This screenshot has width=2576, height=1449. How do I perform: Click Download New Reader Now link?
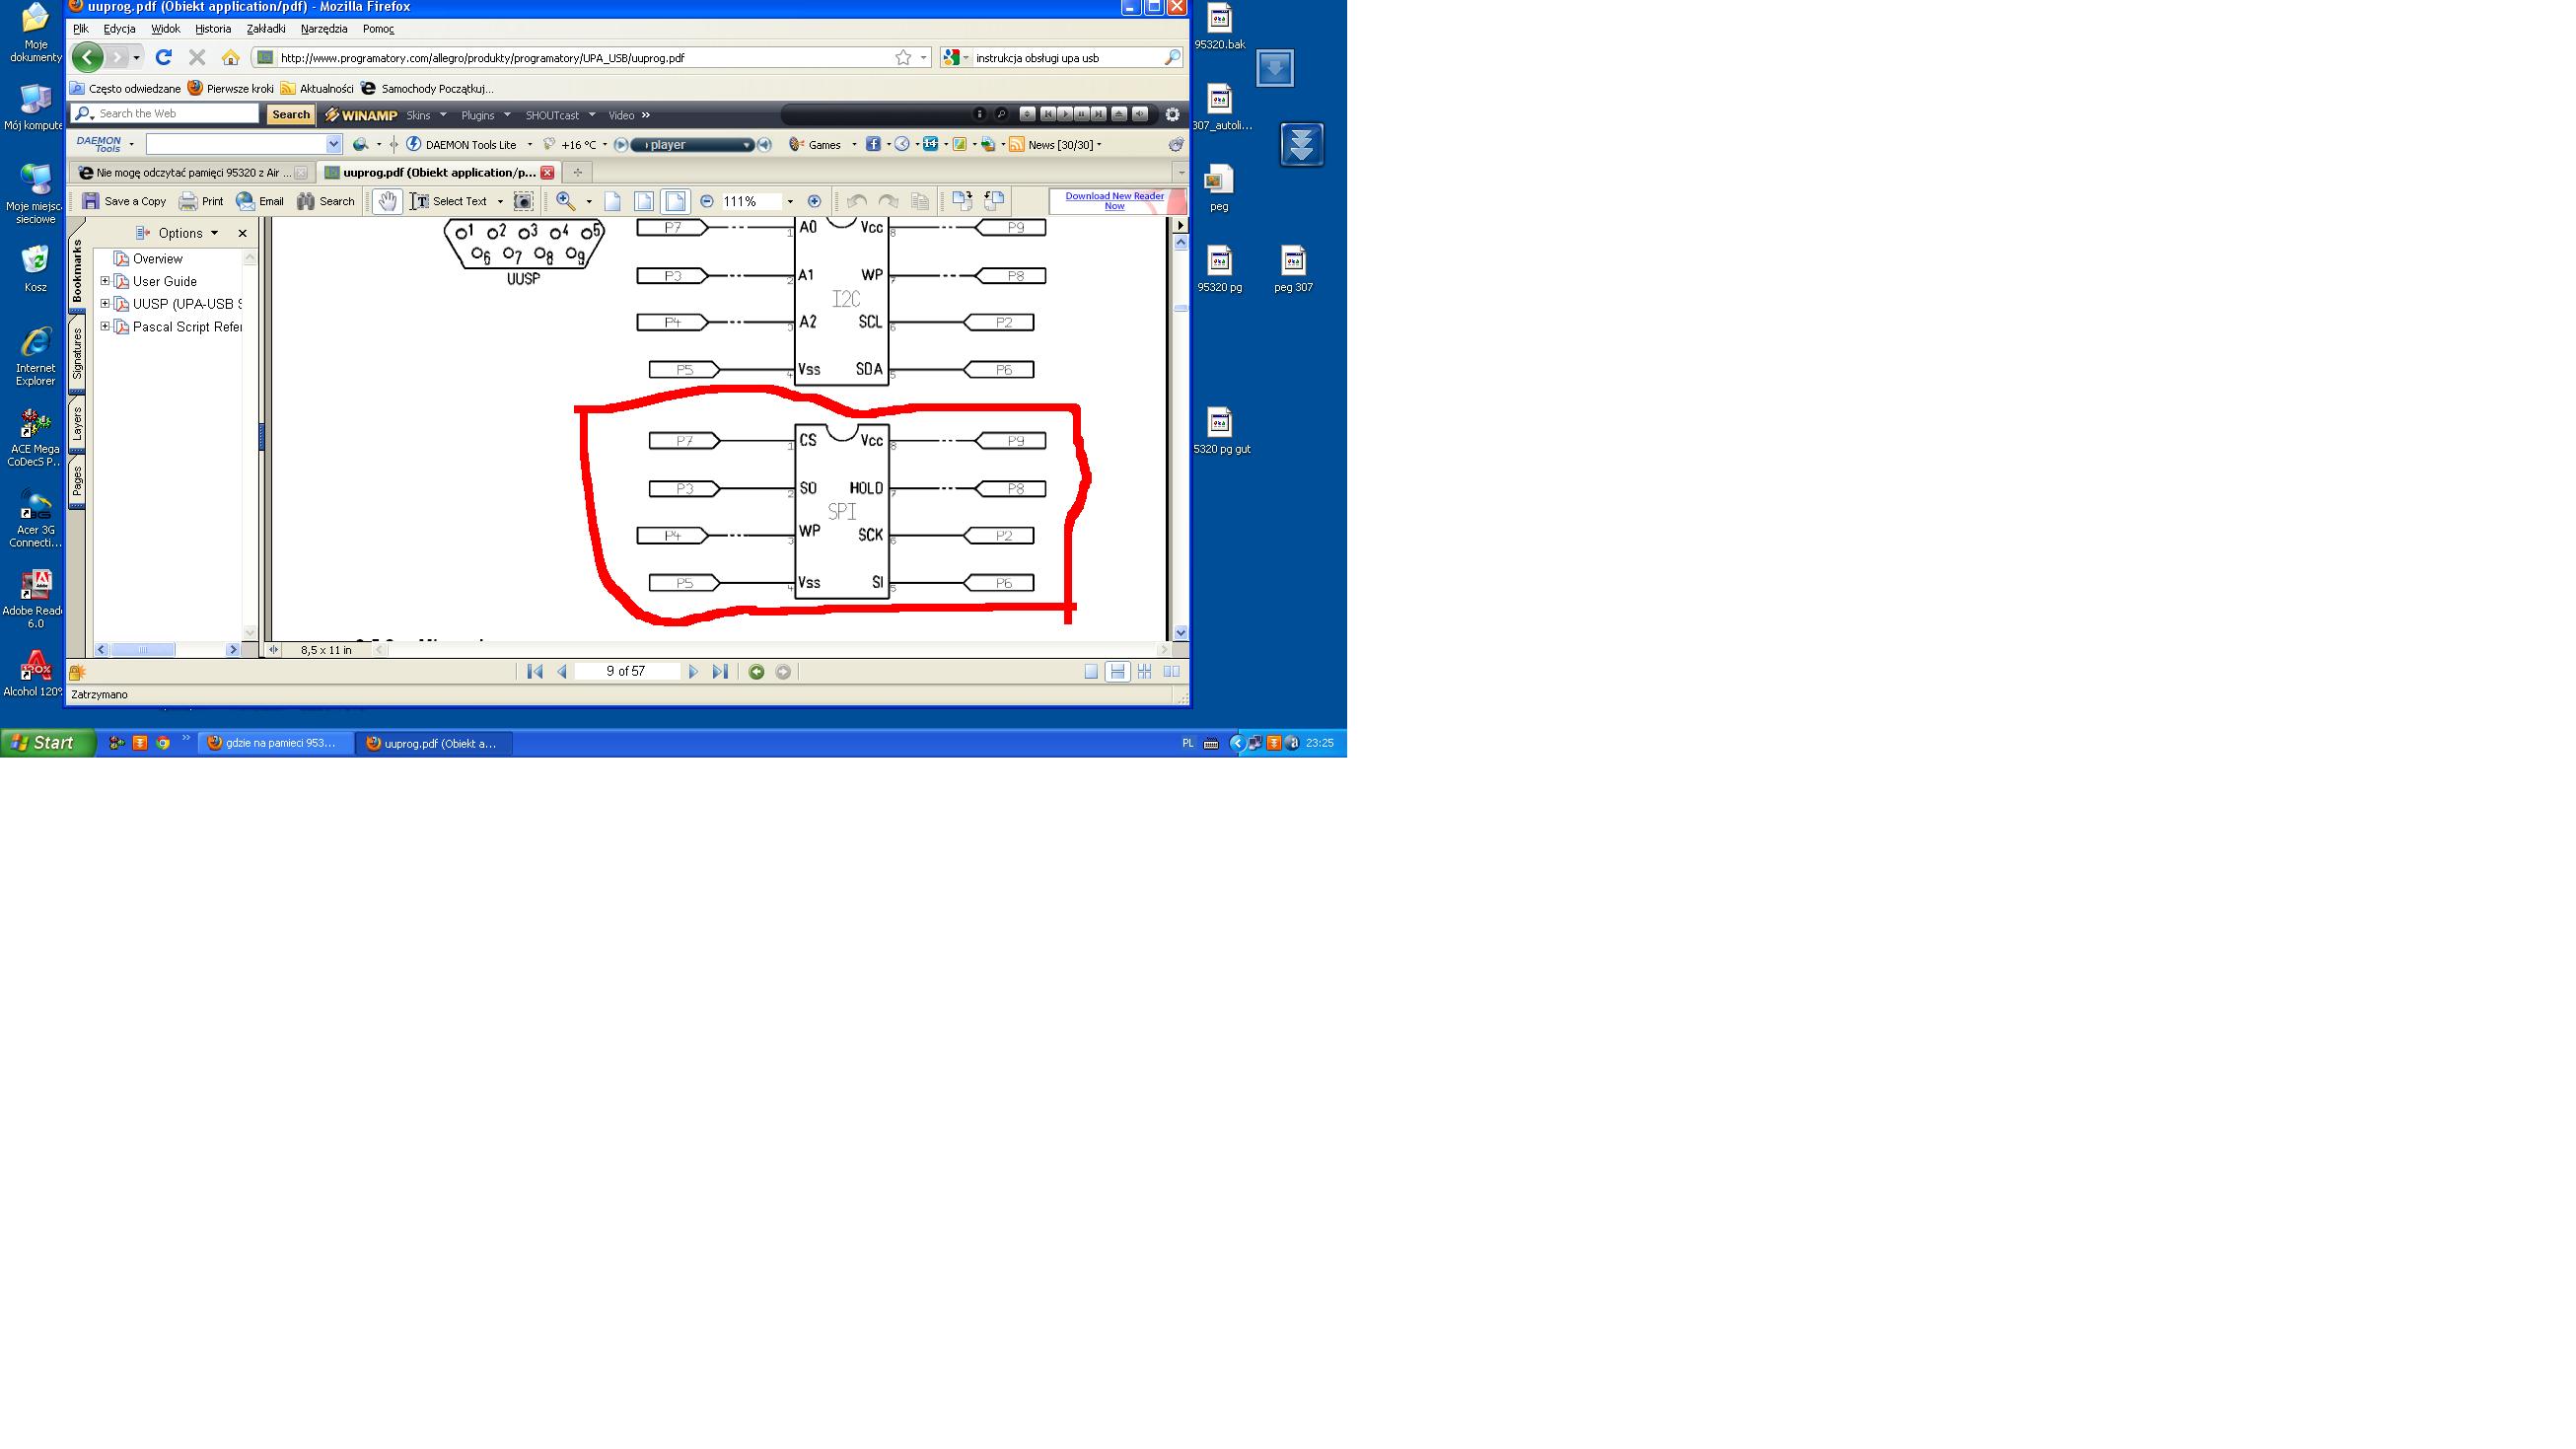[1114, 201]
